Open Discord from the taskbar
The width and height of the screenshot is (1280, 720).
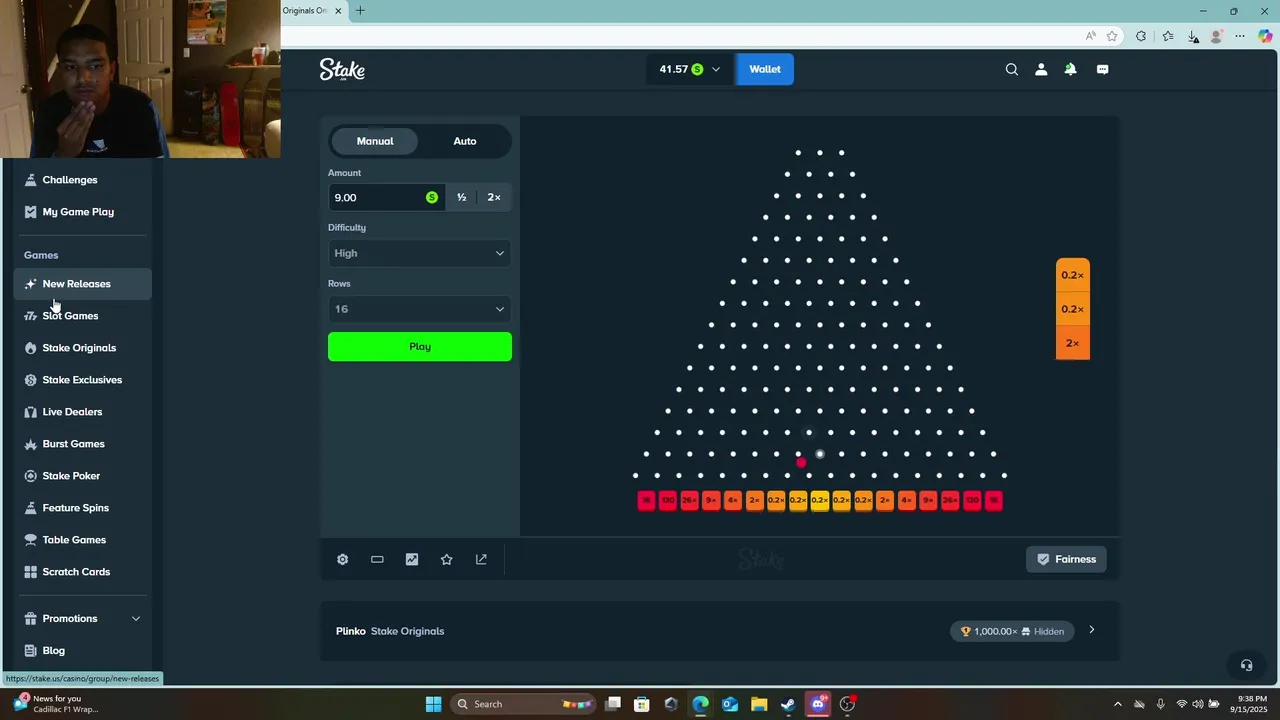click(818, 704)
